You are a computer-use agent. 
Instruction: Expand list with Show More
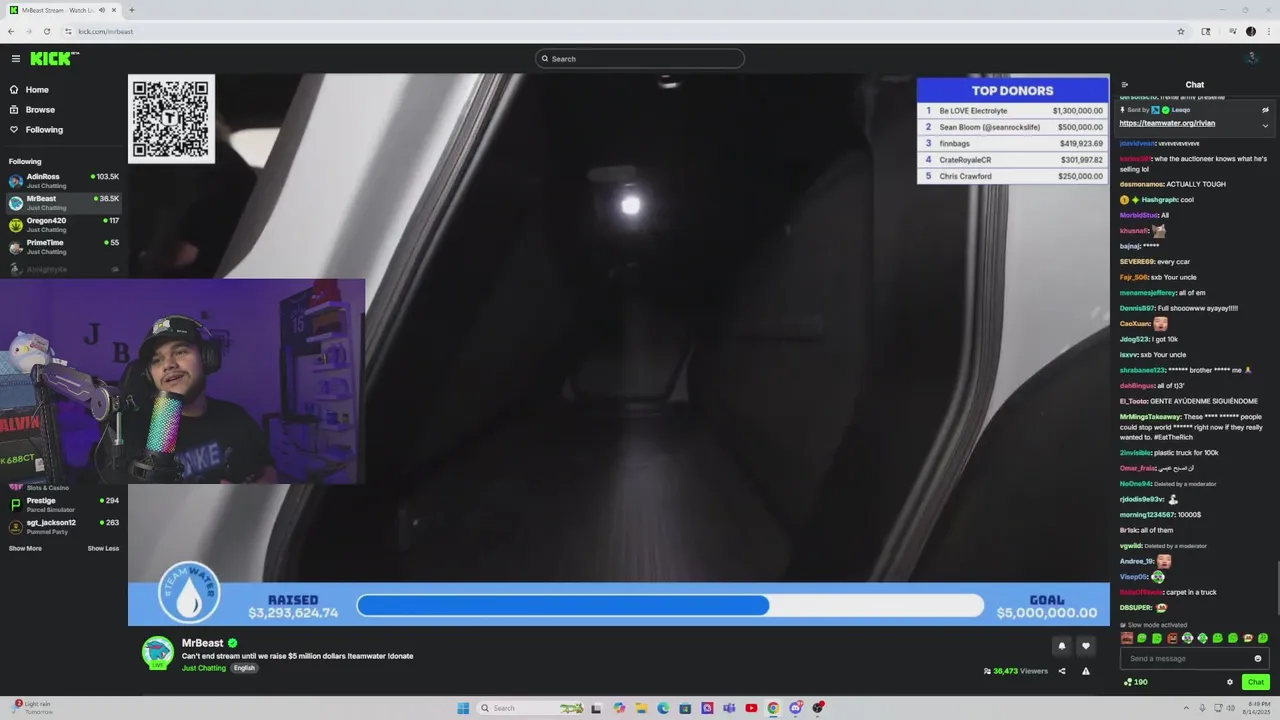(x=25, y=548)
